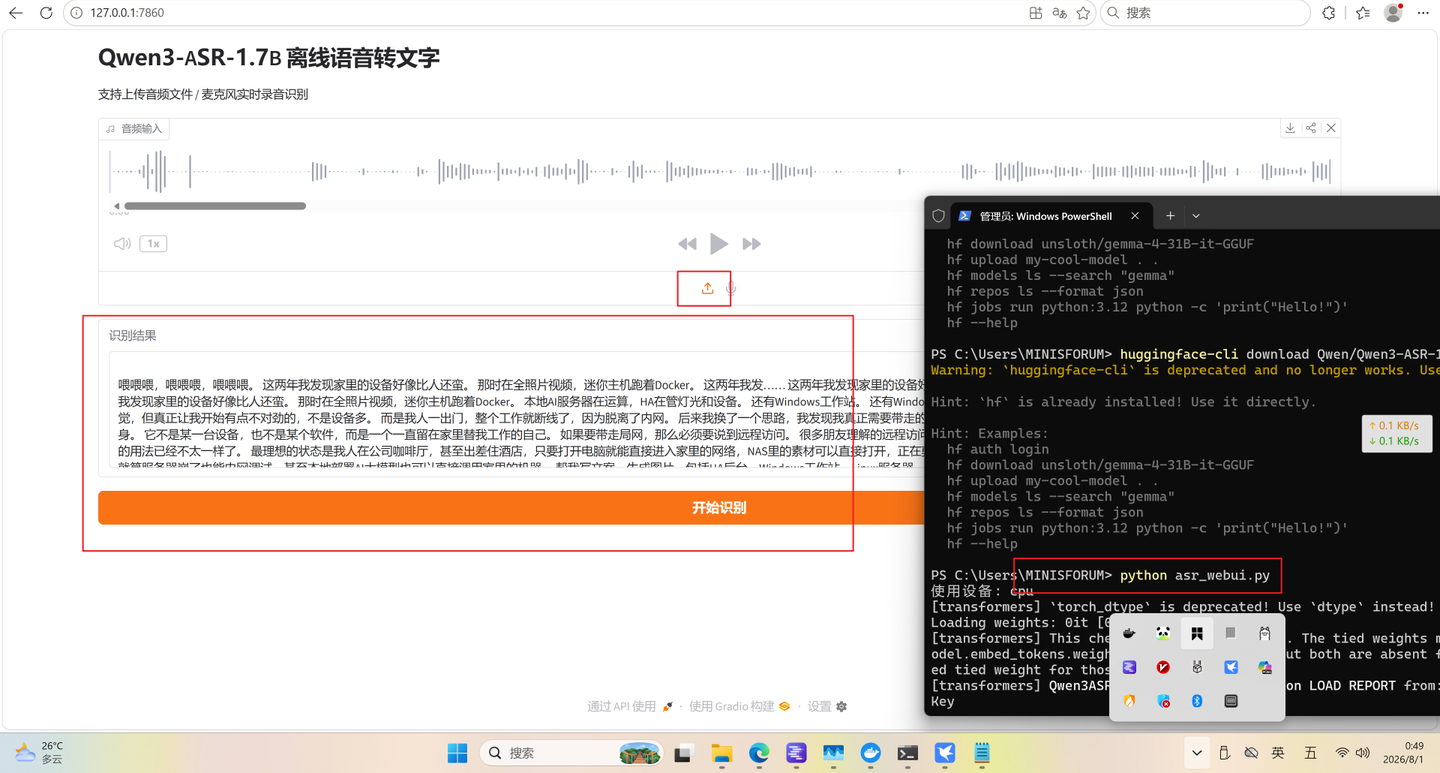
Task: Click the waveform horizontal scrollbar
Action: tap(215, 206)
